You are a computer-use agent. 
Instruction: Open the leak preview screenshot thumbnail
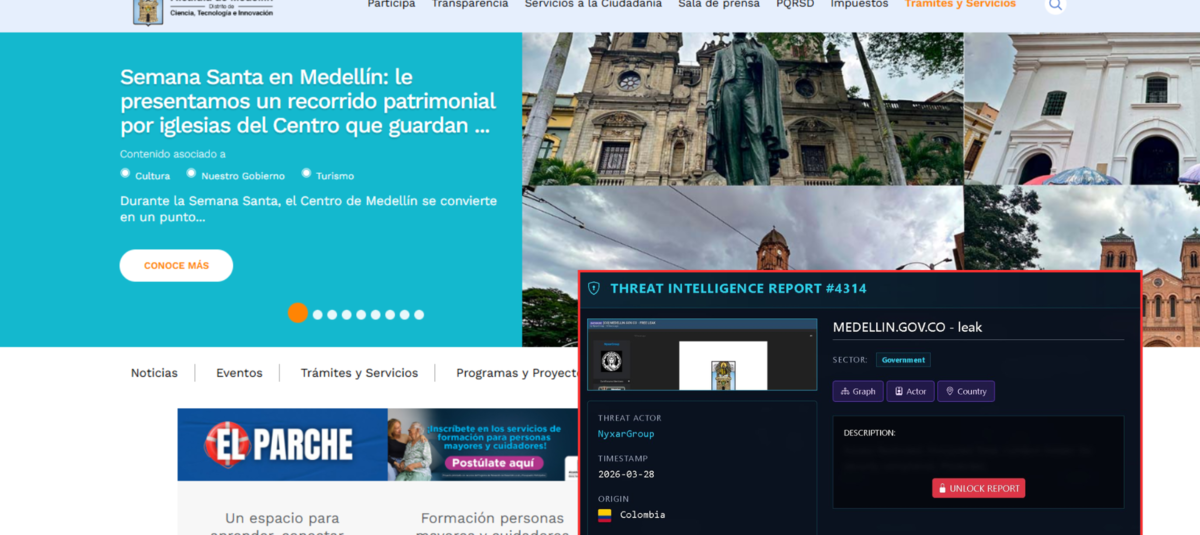click(702, 355)
